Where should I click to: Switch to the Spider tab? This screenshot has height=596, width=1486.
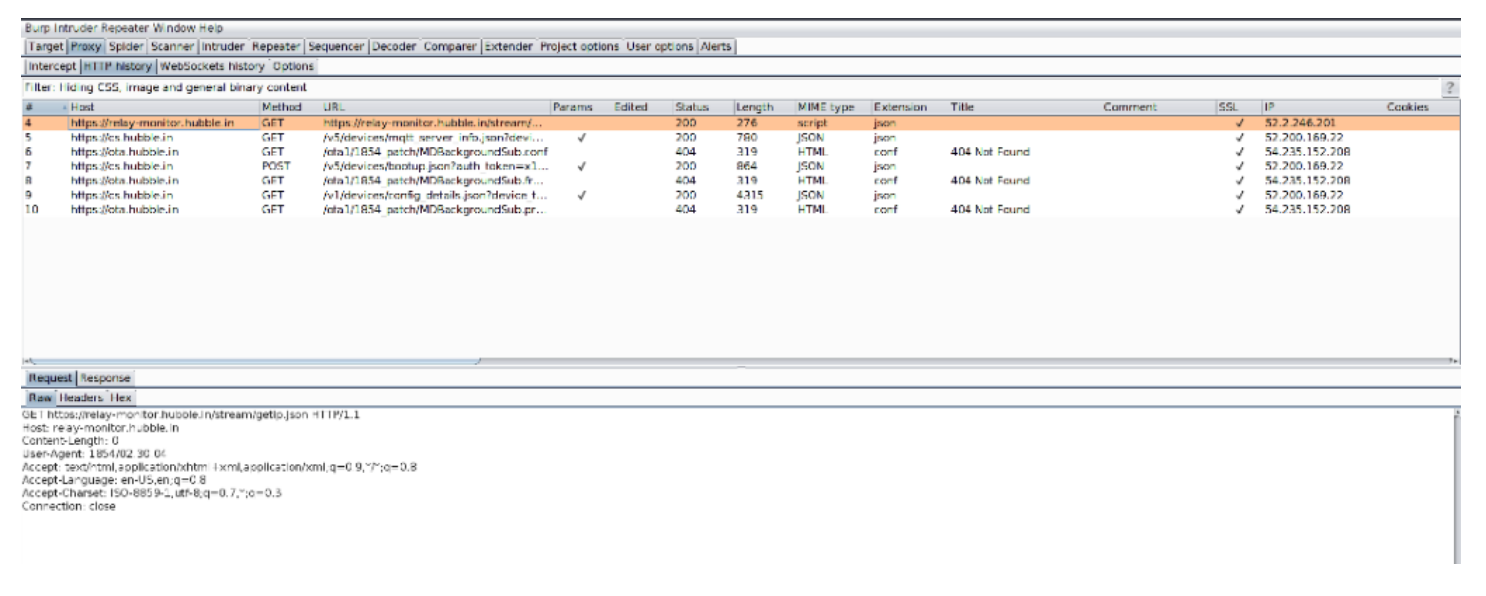coord(126,47)
